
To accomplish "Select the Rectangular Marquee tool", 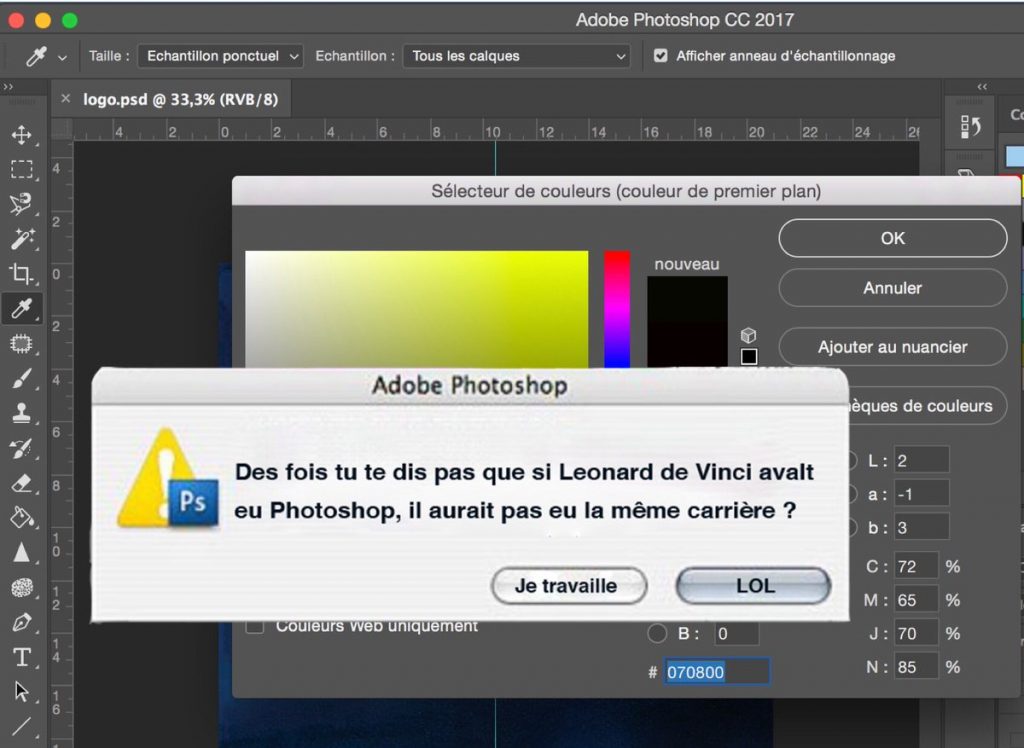I will (22, 170).
